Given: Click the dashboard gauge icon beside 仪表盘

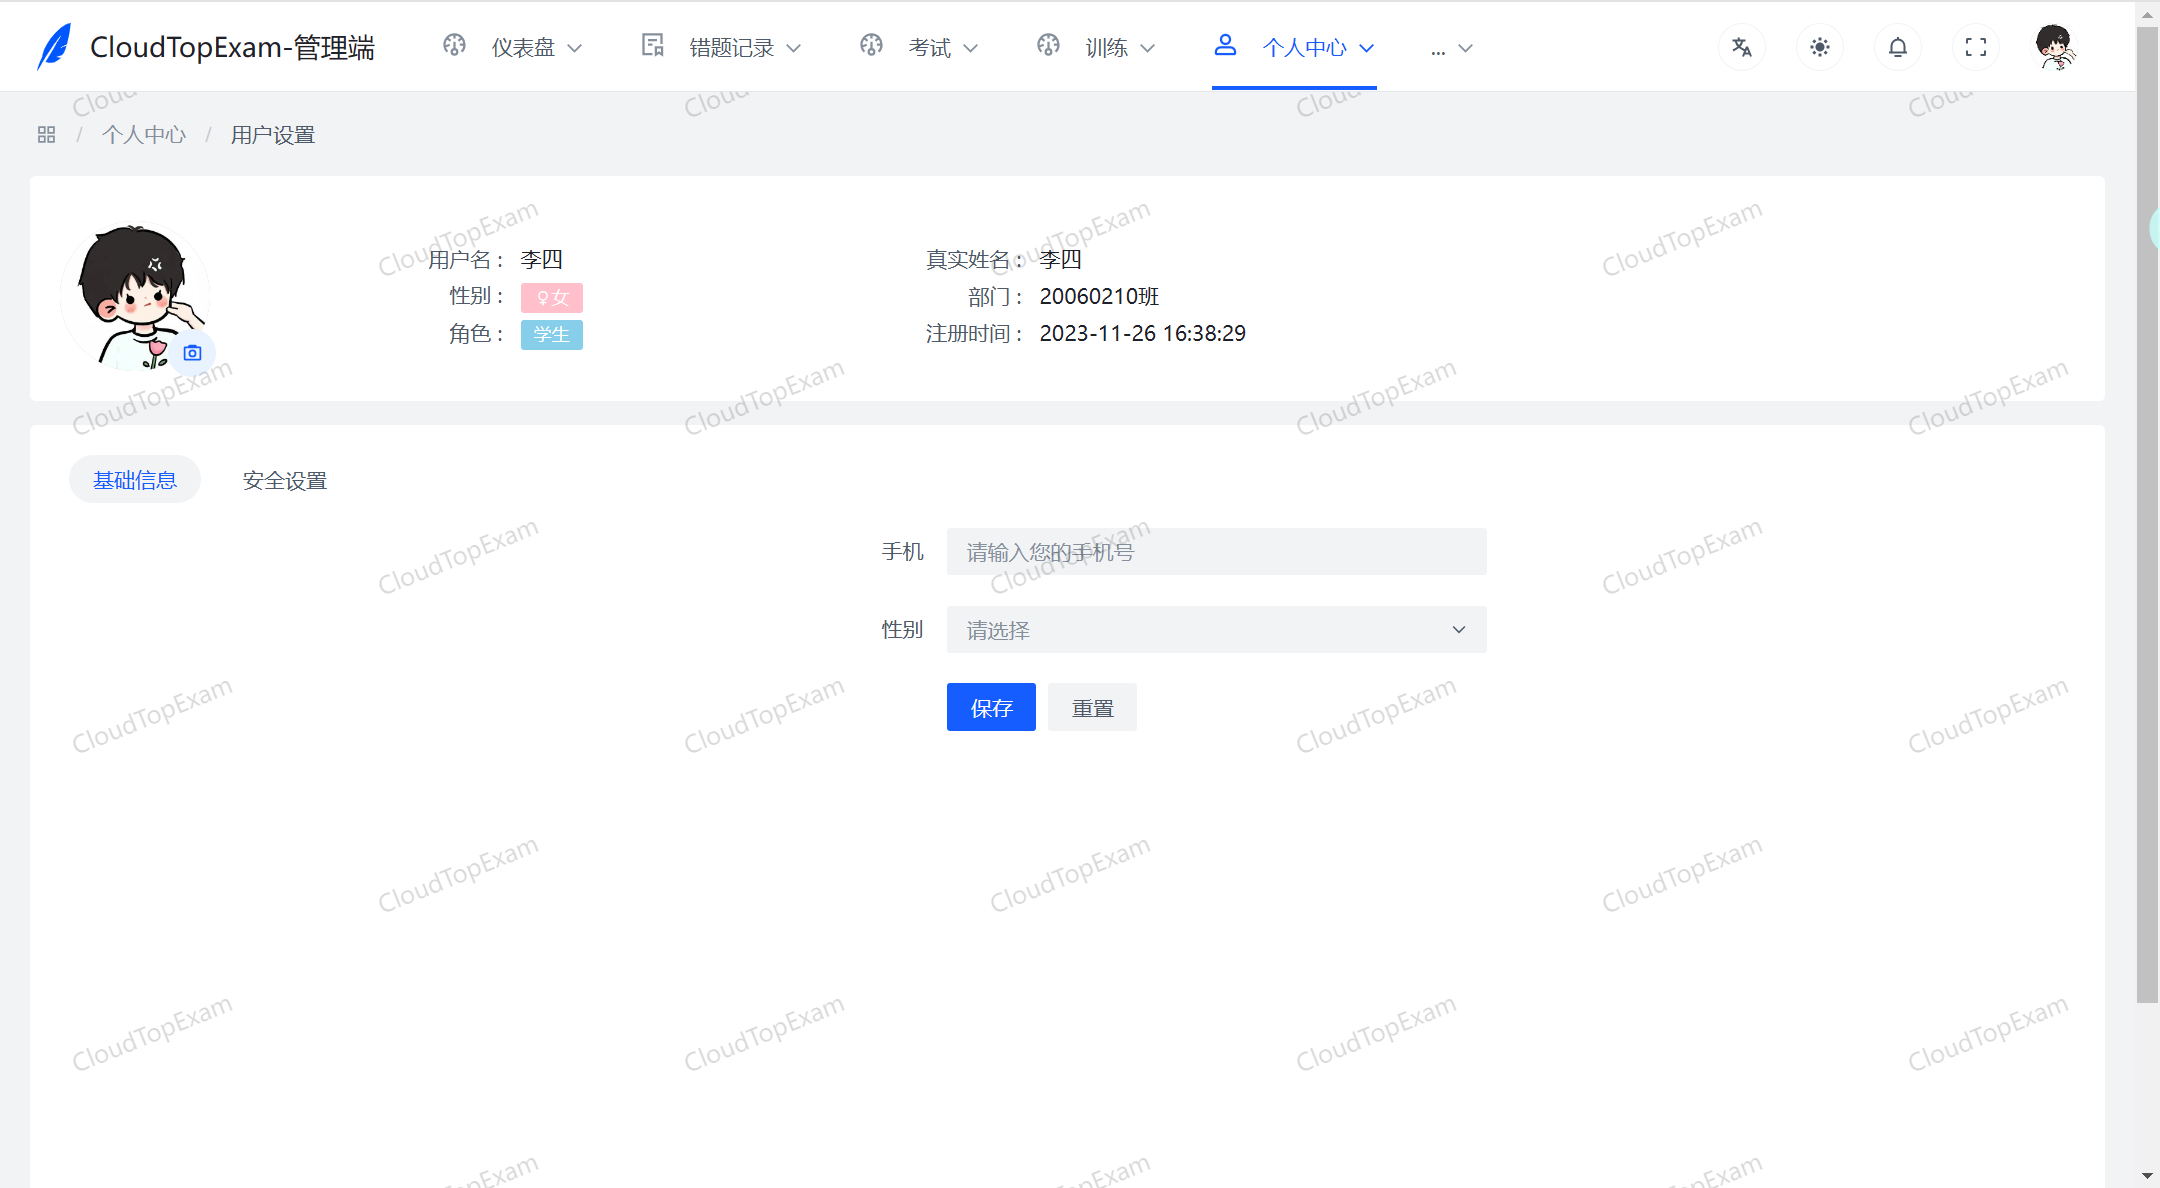Looking at the screenshot, I should 454,45.
